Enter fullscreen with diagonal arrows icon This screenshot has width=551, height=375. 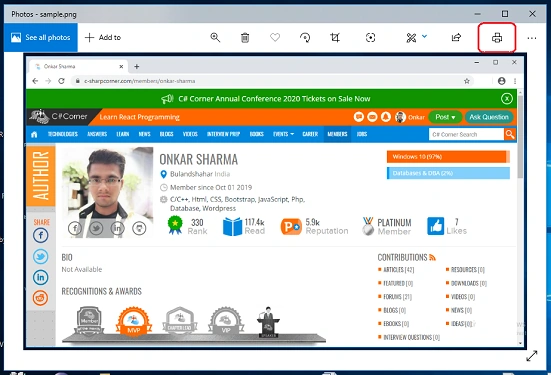(532, 356)
